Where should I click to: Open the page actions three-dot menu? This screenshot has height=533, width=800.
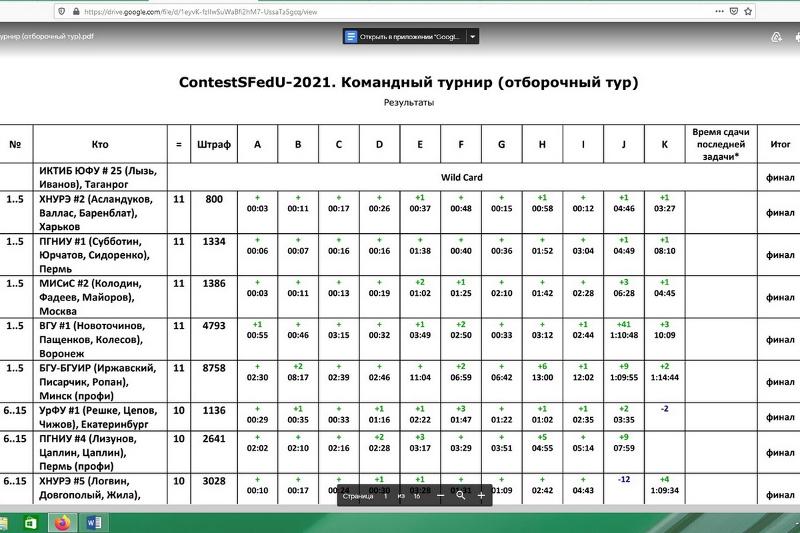[x=717, y=12]
